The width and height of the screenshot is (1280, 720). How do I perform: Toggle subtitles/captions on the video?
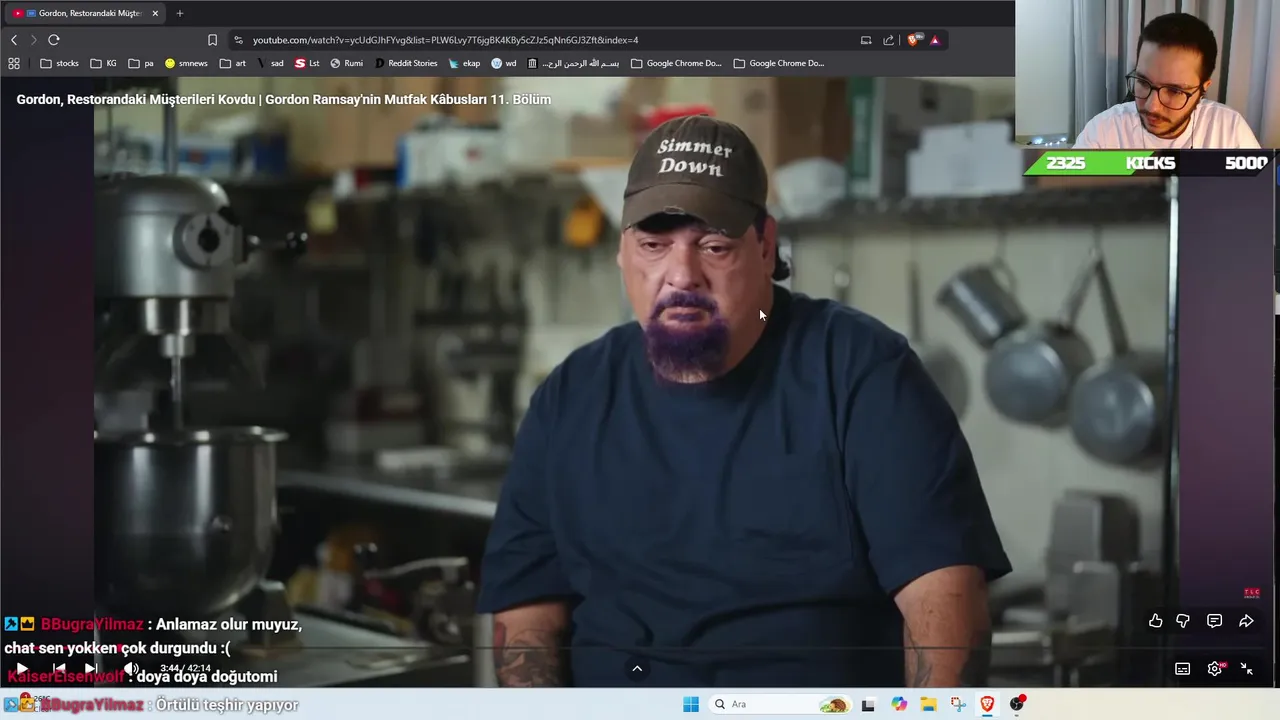pyautogui.click(x=1183, y=669)
